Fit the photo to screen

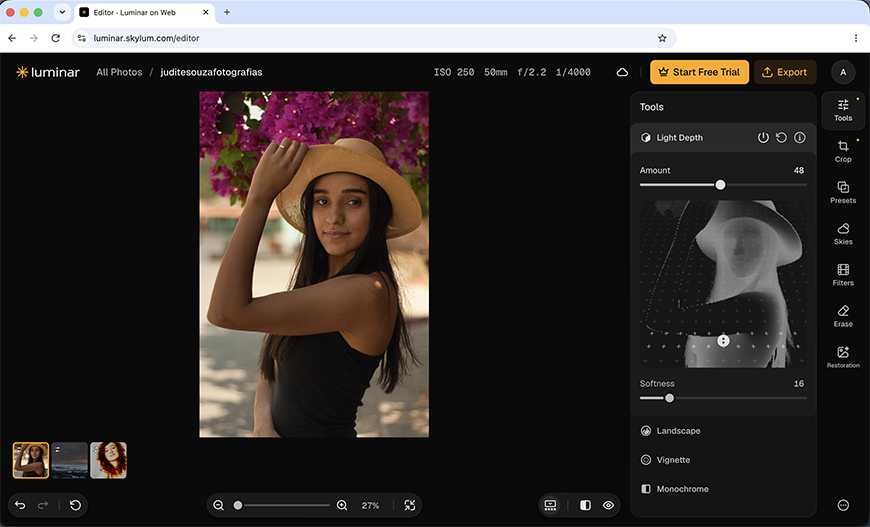(x=409, y=505)
